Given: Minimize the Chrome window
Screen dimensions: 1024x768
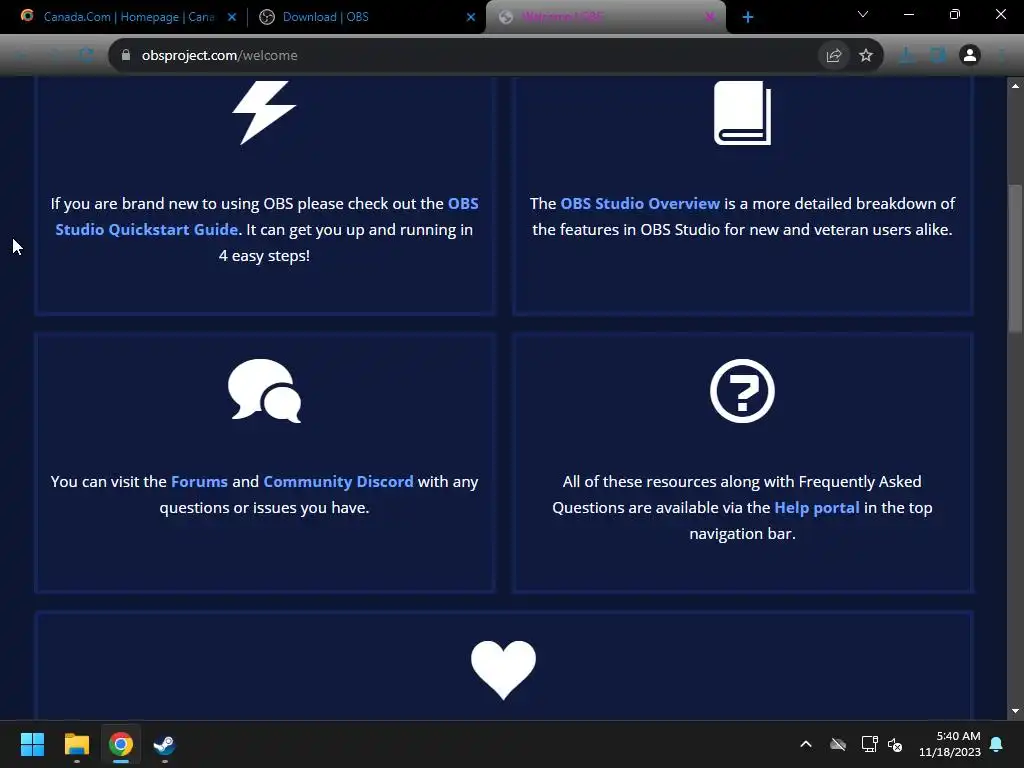Looking at the screenshot, I should pyautogui.click(x=908, y=14).
